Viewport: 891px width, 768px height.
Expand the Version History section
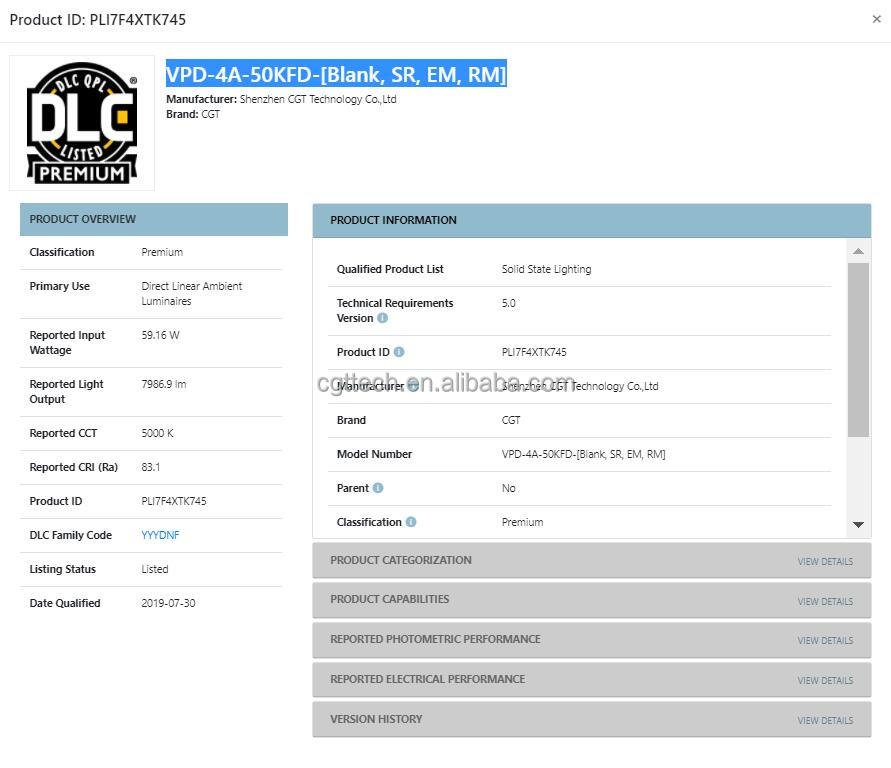click(x=592, y=719)
